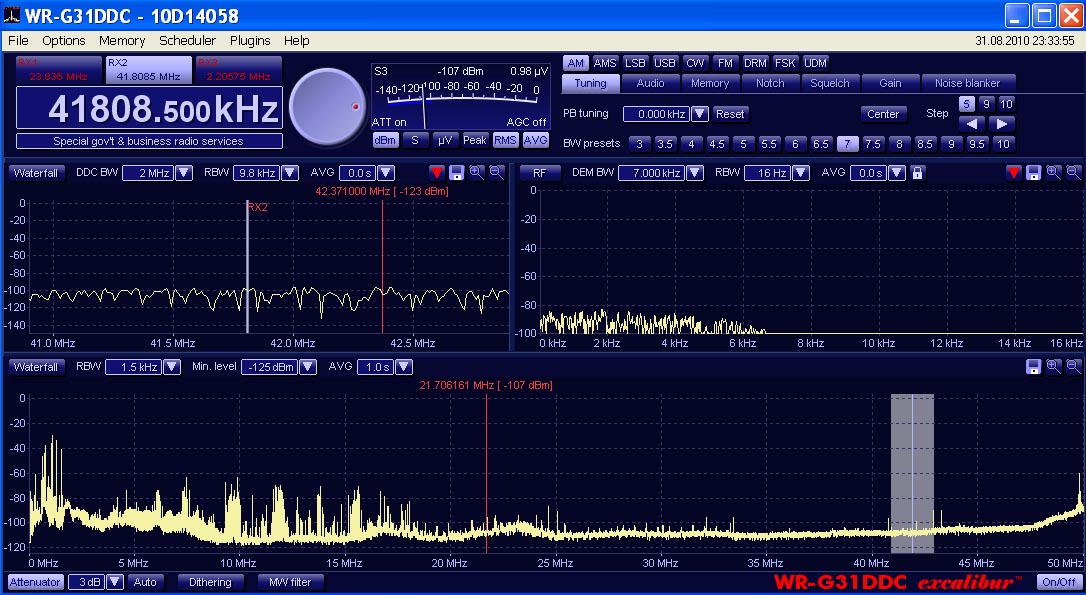This screenshot has width=1086, height=595.
Task: Click the 41808.500 kHz frequency display
Action: [x=149, y=108]
